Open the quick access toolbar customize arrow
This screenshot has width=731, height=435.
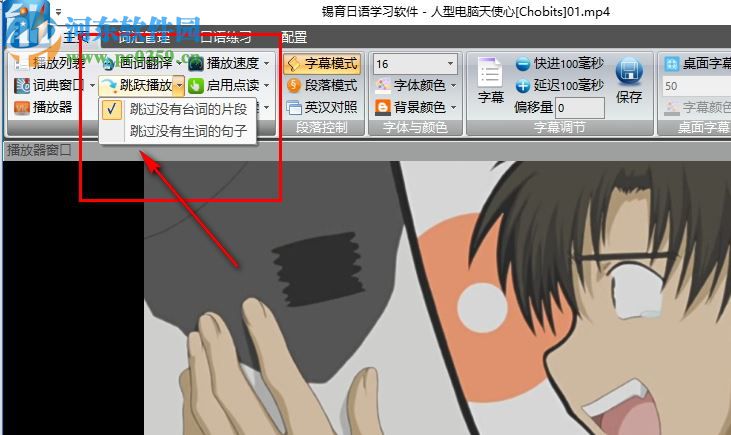58,13
